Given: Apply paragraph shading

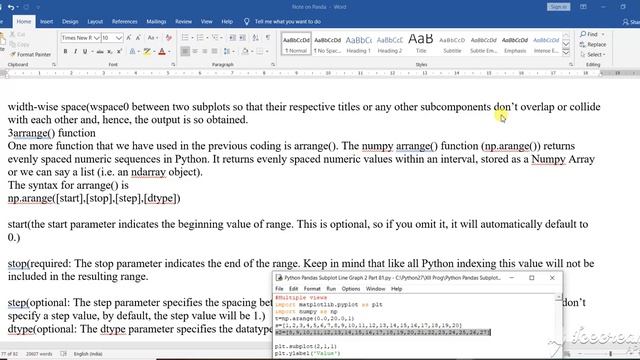Looking at the screenshot, I should [x=245, y=51].
